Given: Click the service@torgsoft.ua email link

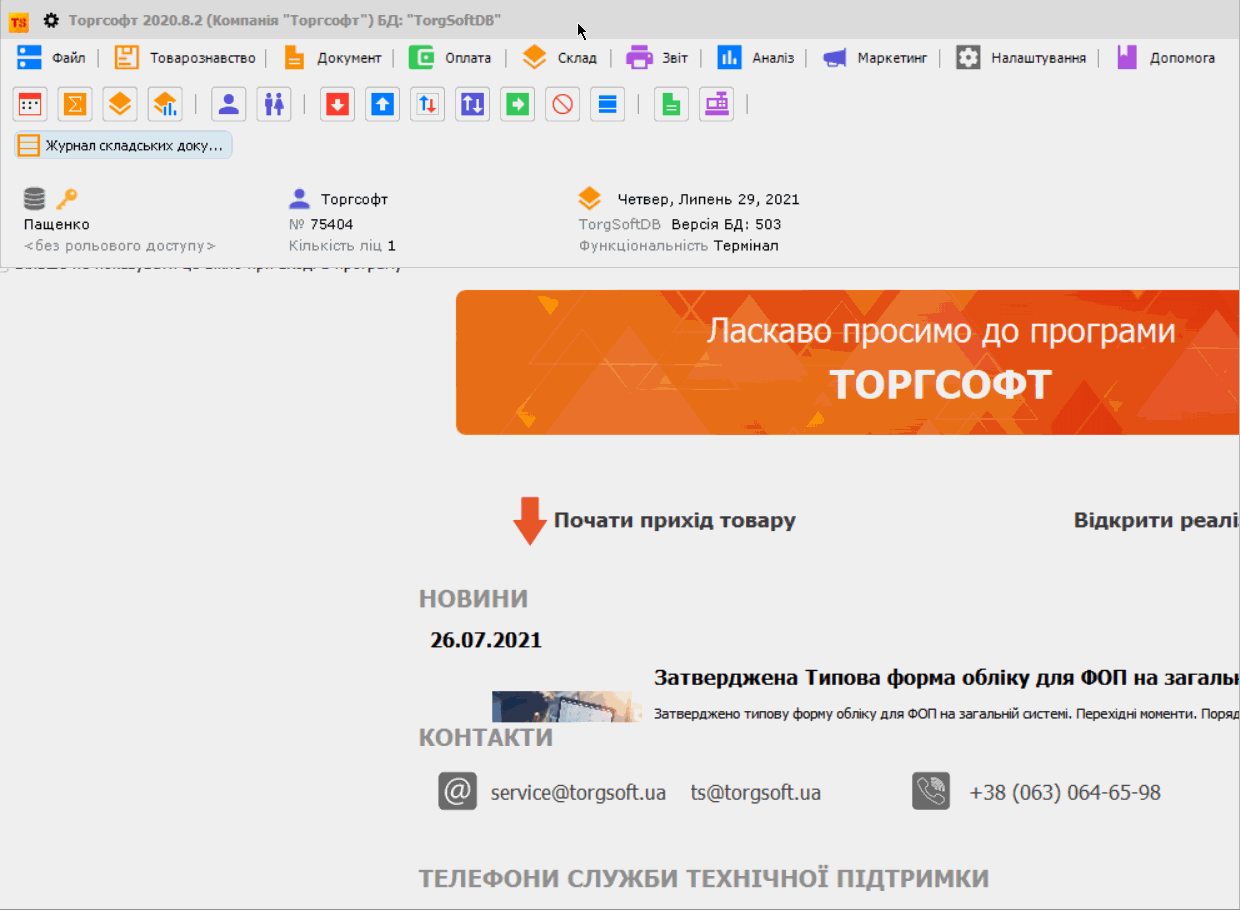Looking at the screenshot, I should click(578, 793).
